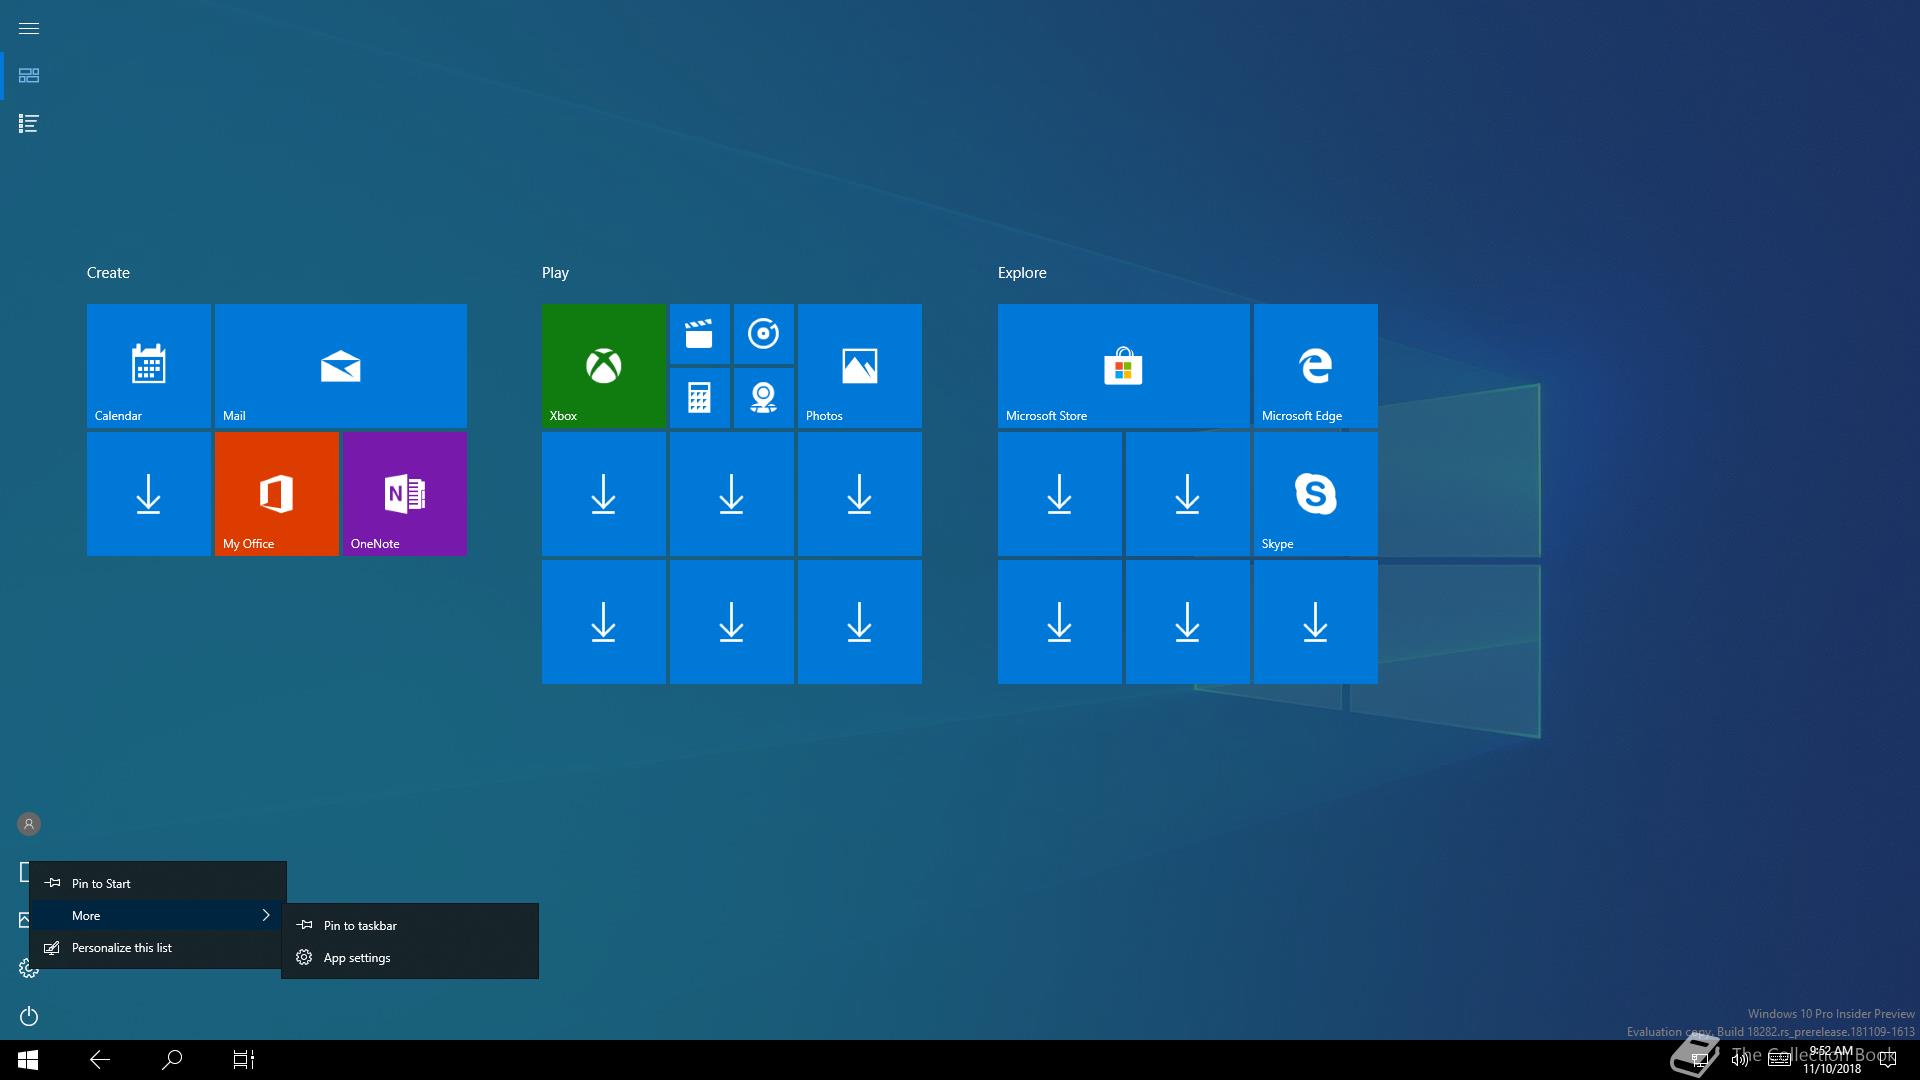This screenshot has width=1920, height=1080.
Task: Open Action Center notifications icon
Action: (1888, 1060)
